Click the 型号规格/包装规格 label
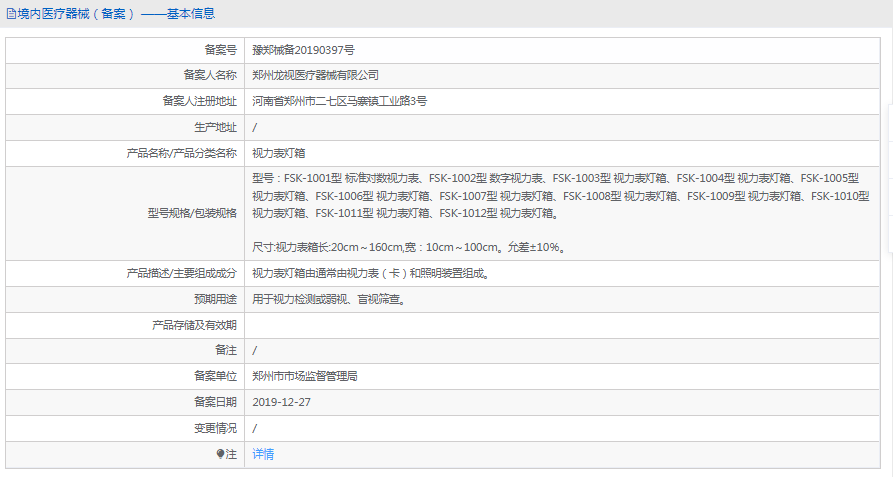This screenshot has height=477, width=893. [192, 213]
